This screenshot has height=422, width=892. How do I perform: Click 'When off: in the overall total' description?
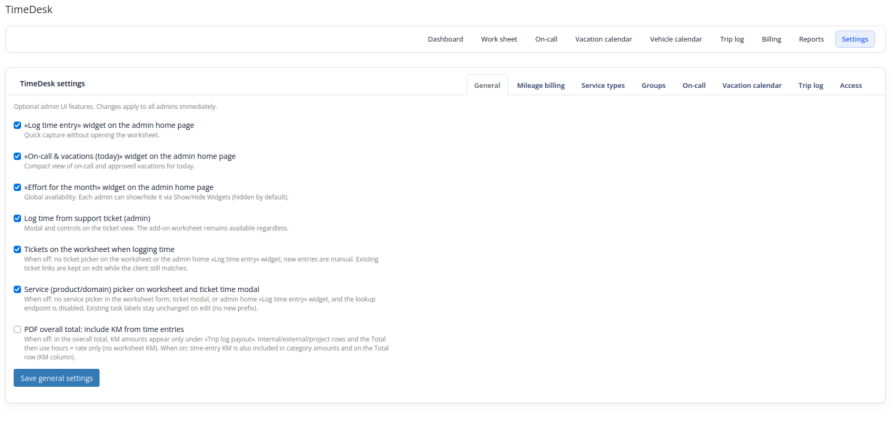click(207, 347)
